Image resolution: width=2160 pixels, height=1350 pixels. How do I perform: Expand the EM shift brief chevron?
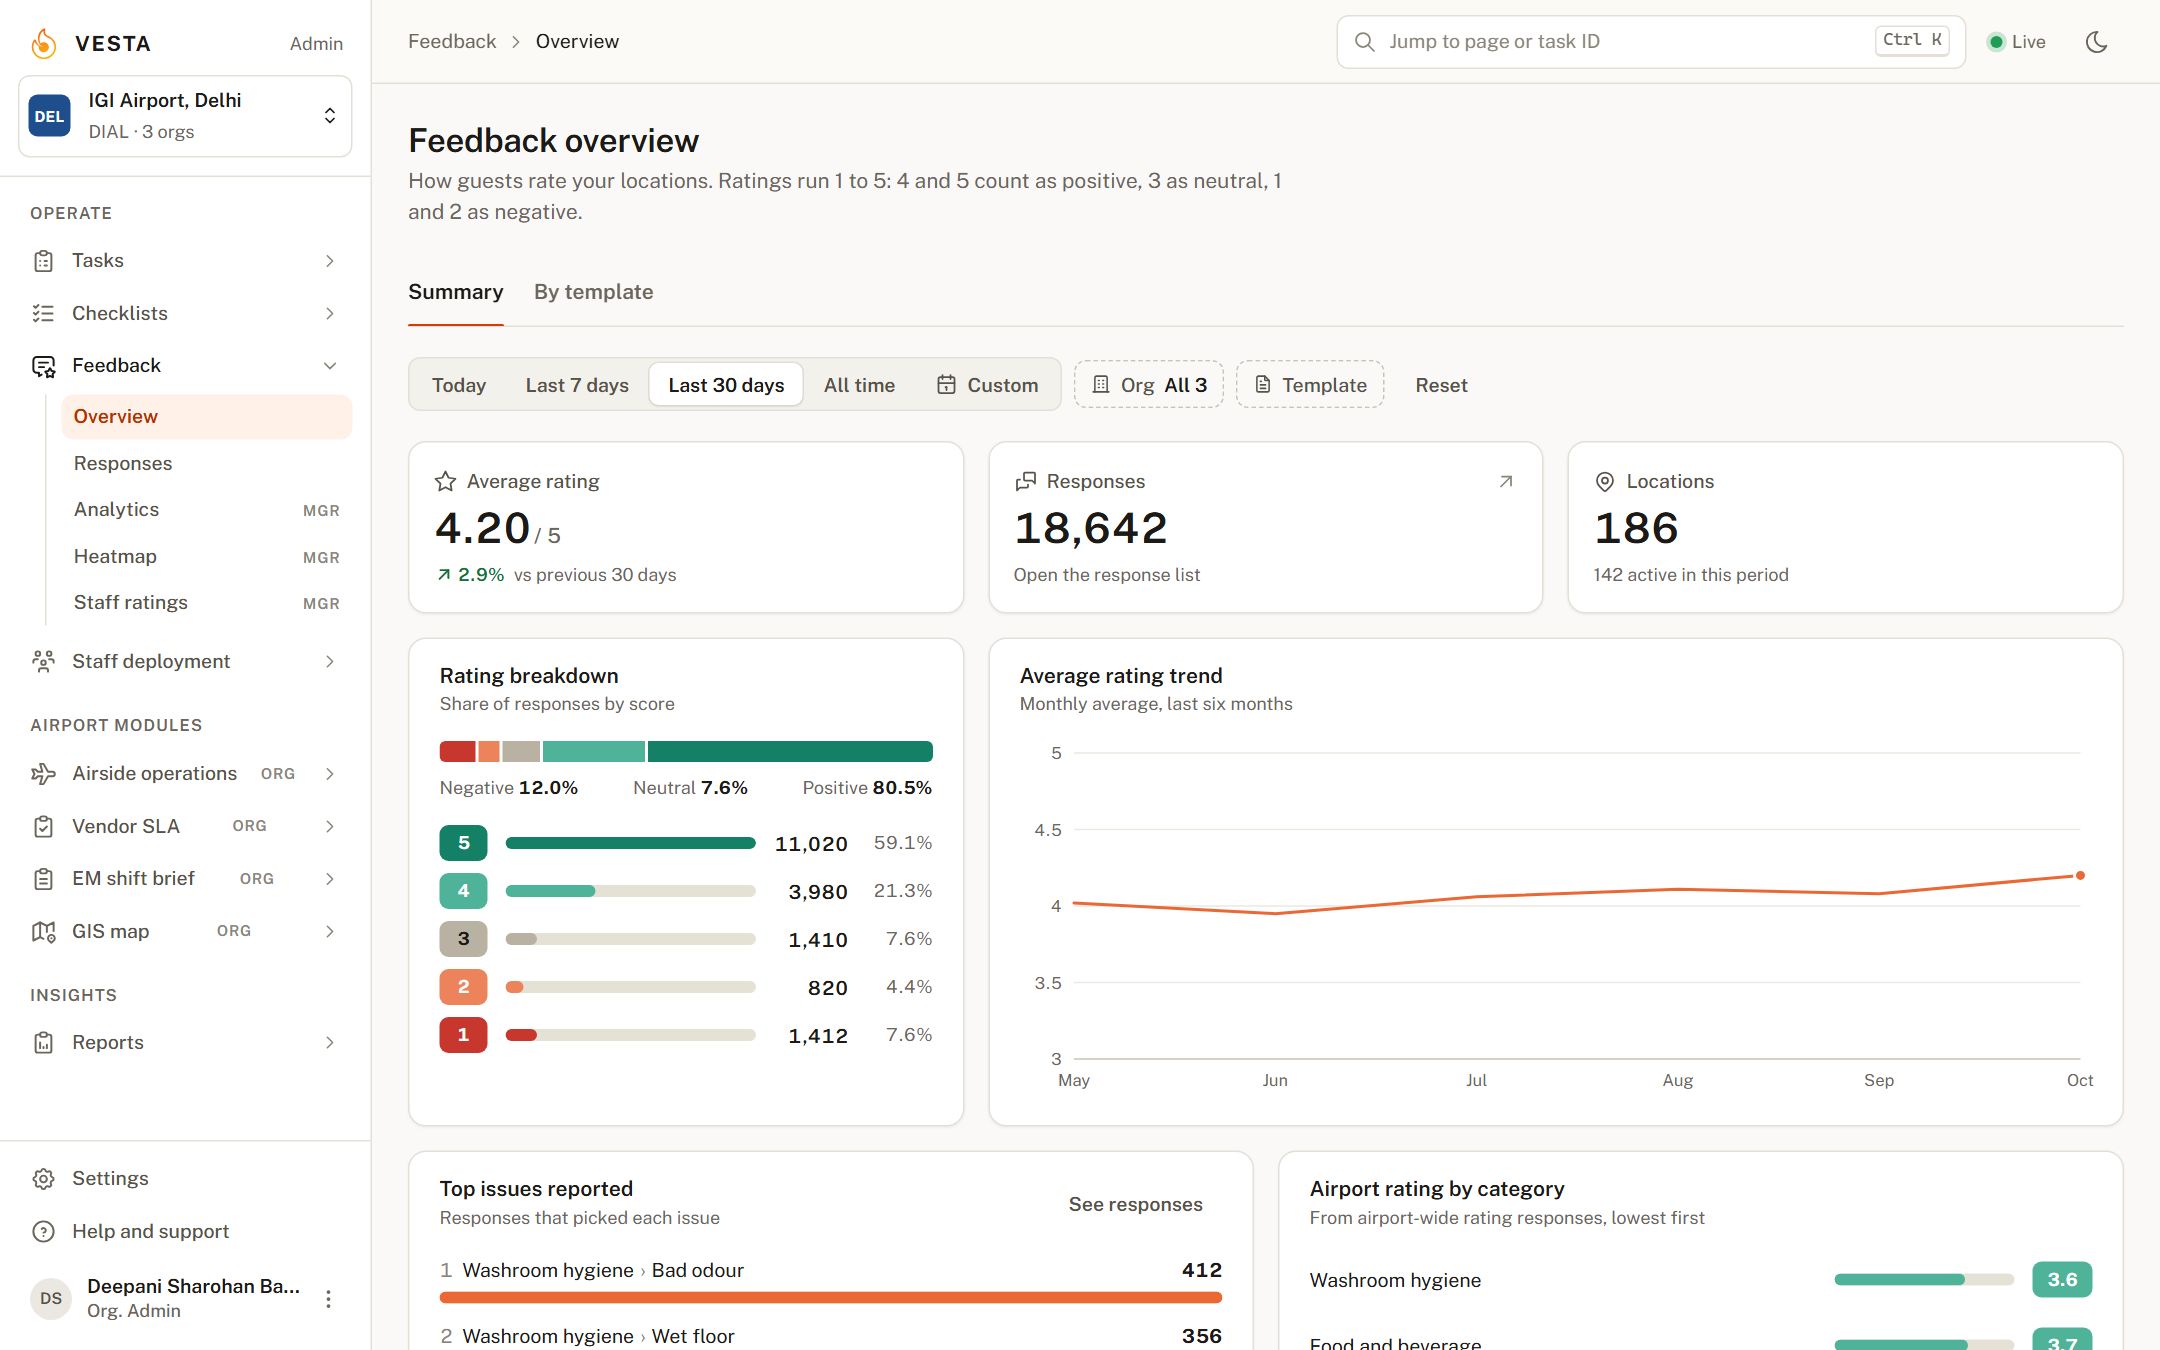pyautogui.click(x=330, y=879)
